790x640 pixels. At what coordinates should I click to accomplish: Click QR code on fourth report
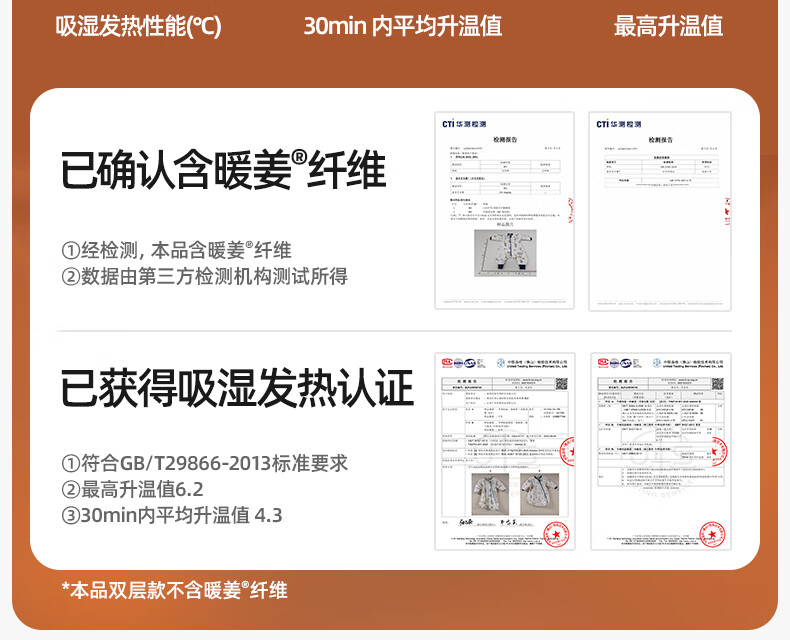point(717,384)
